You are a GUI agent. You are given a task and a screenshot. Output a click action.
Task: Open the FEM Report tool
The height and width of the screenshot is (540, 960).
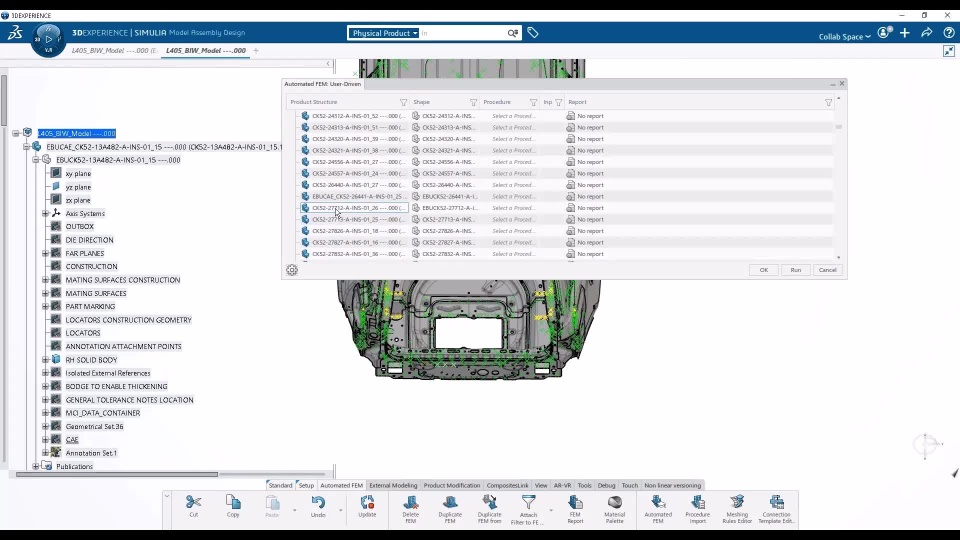pos(576,503)
